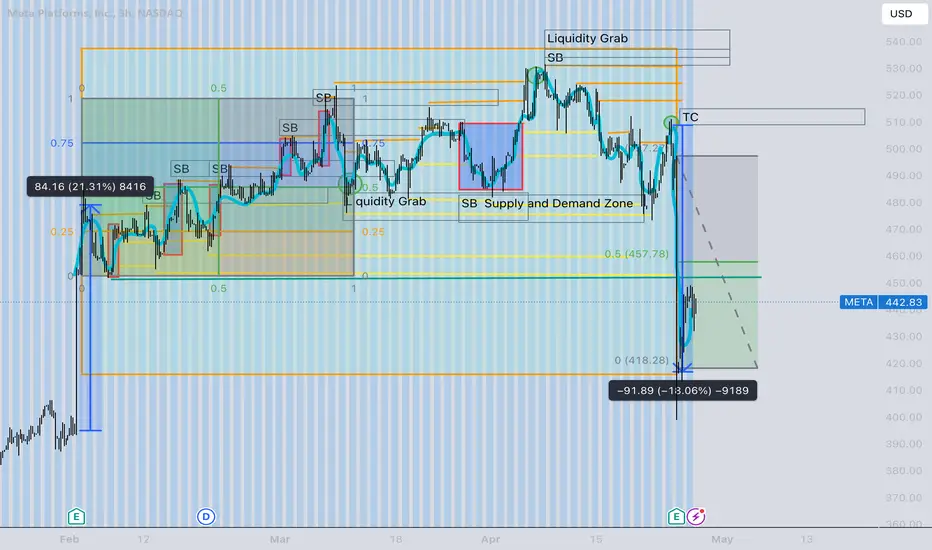Click the green circle marking the 530 peak

pyautogui.click(x=536, y=75)
